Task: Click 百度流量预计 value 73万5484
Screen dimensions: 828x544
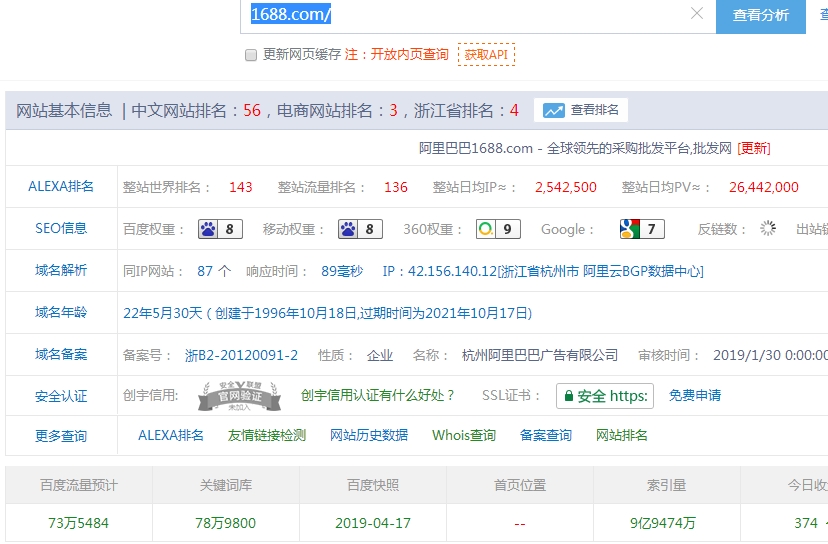Action: click(79, 523)
